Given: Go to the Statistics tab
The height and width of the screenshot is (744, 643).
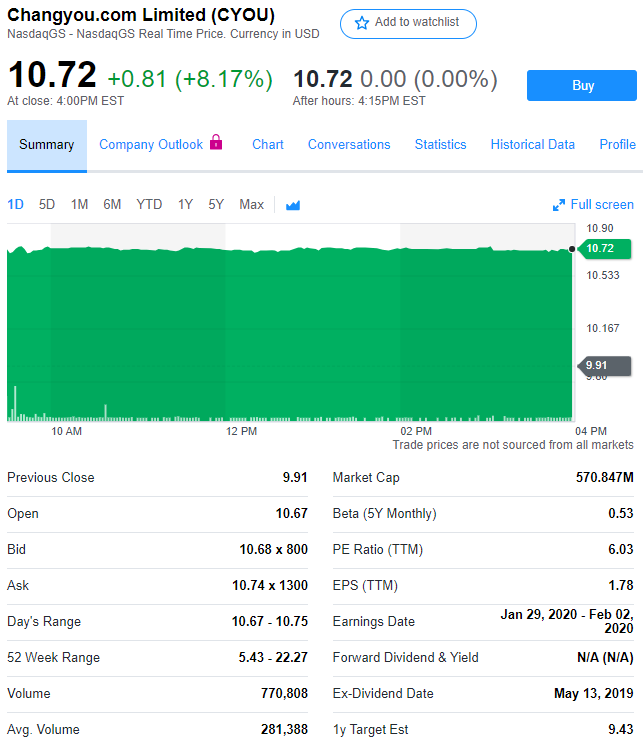Looking at the screenshot, I should (x=440, y=144).
